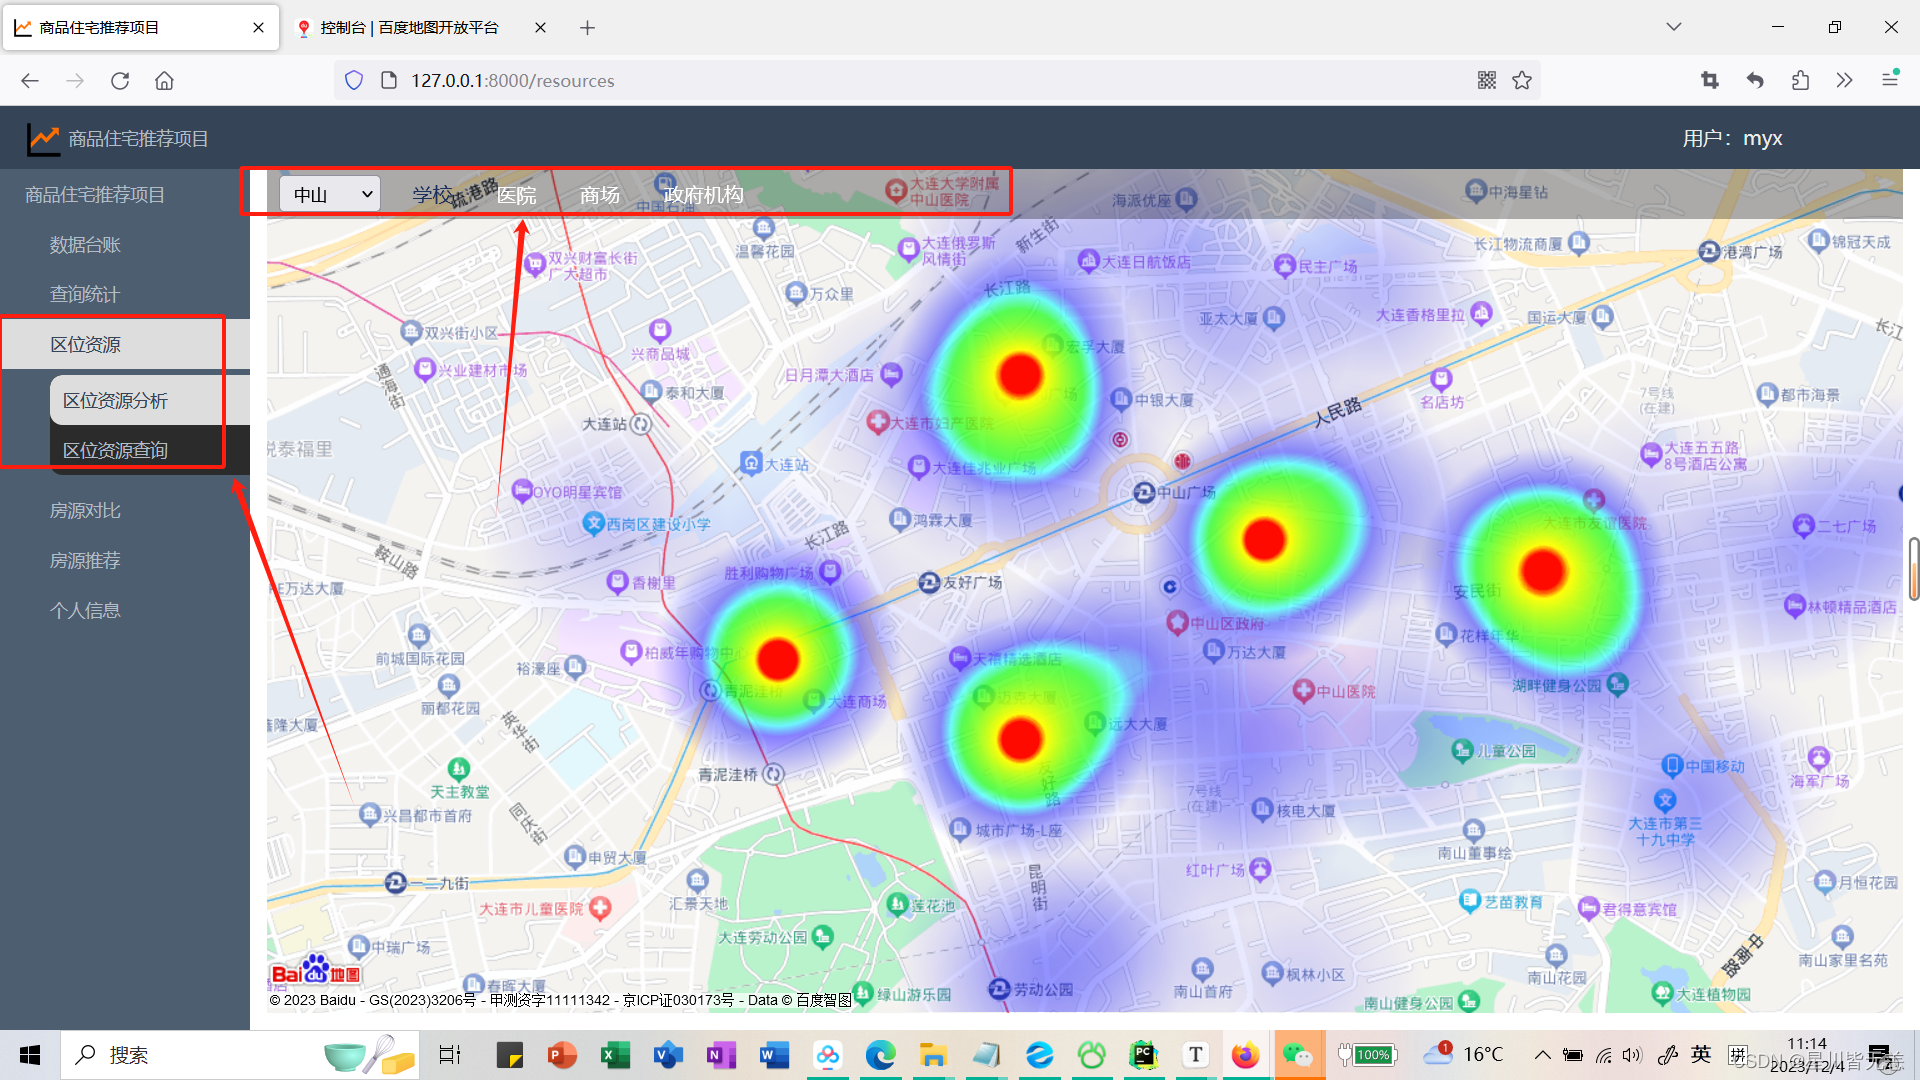Screen dimensions: 1920x1080
Task: Click the Baidu map logo
Action: (316, 970)
